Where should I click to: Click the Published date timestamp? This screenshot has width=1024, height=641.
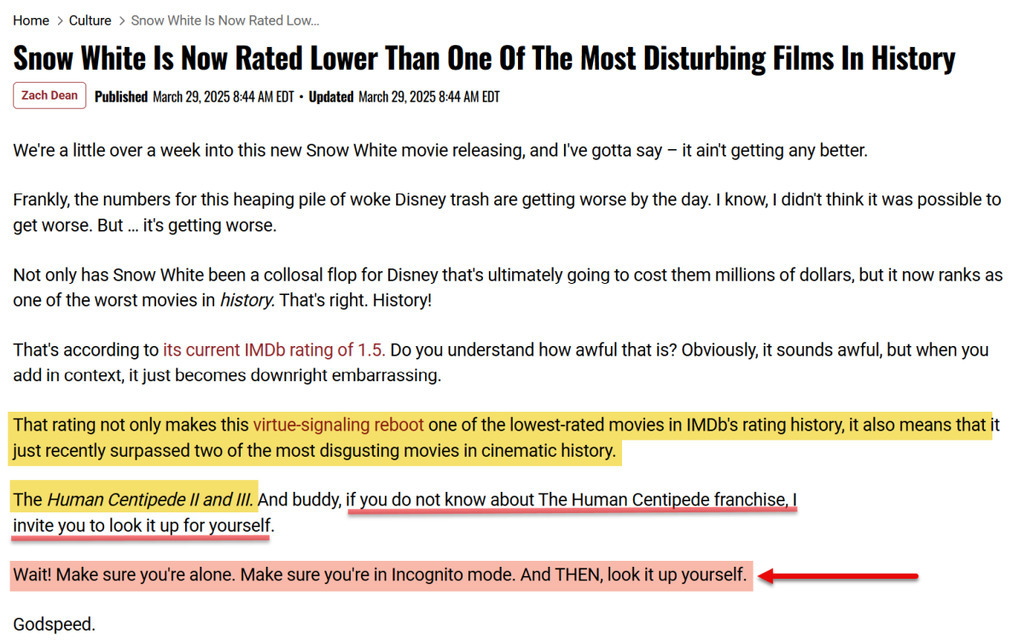(x=223, y=97)
